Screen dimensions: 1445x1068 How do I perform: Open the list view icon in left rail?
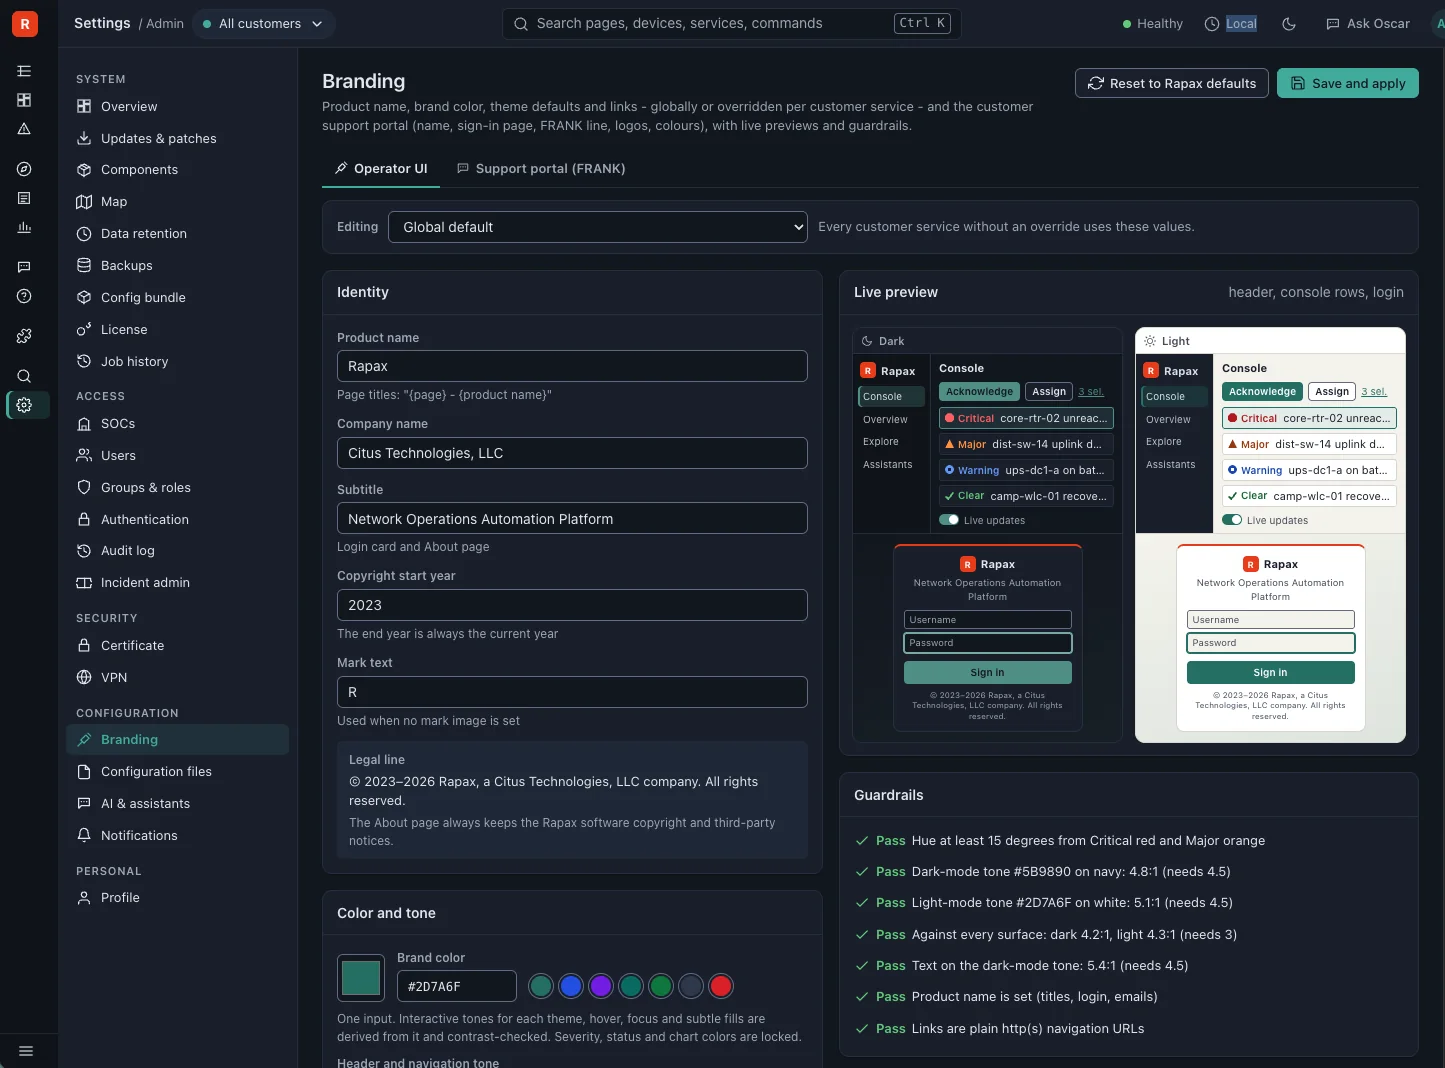coord(24,71)
